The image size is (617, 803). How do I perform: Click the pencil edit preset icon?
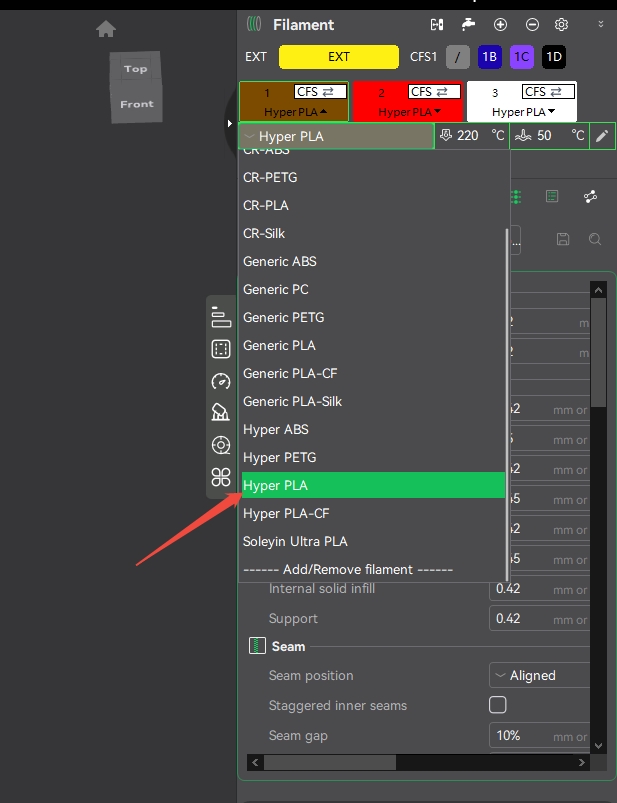pos(602,136)
